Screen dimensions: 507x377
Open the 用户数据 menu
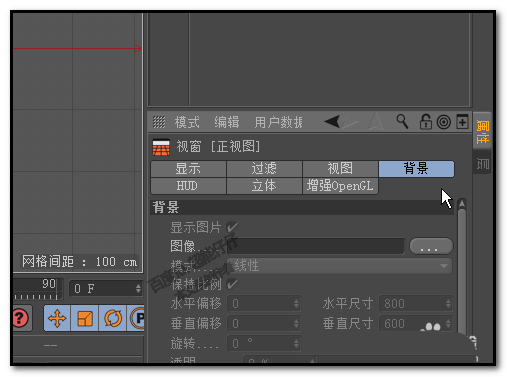(x=279, y=122)
